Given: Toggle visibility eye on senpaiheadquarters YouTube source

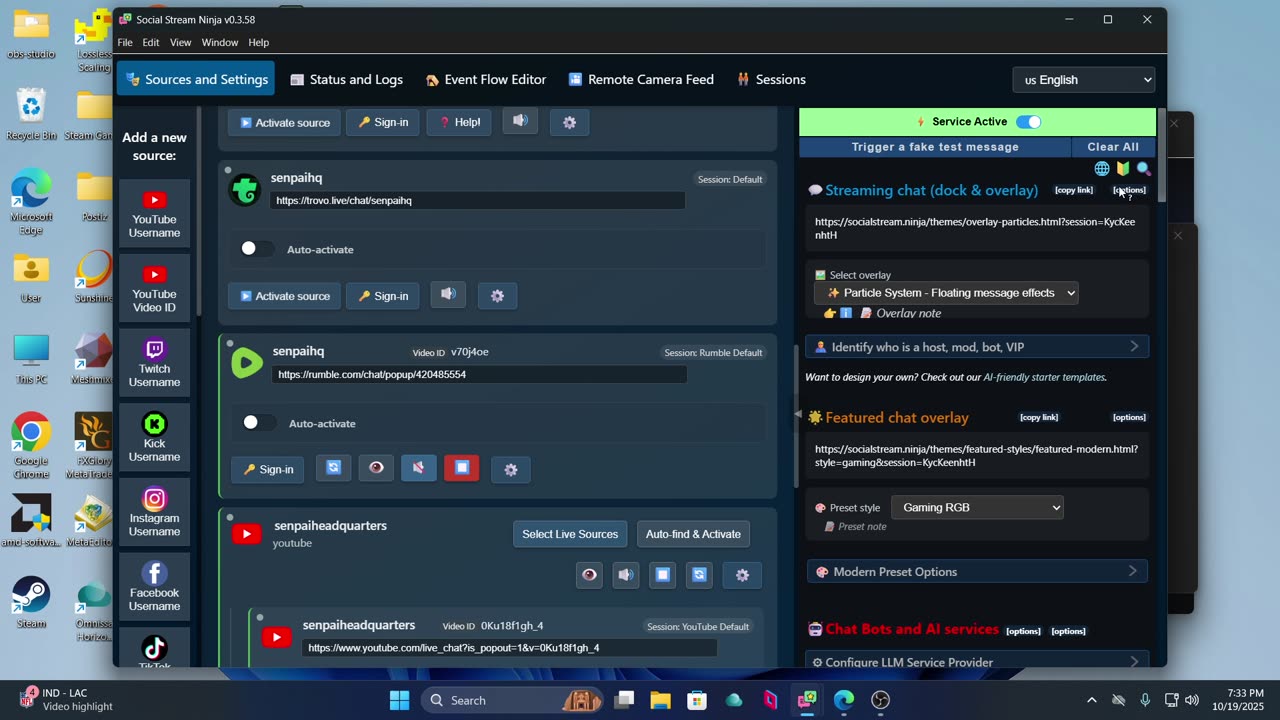Looking at the screenshot, I should (x=589, y=575).
